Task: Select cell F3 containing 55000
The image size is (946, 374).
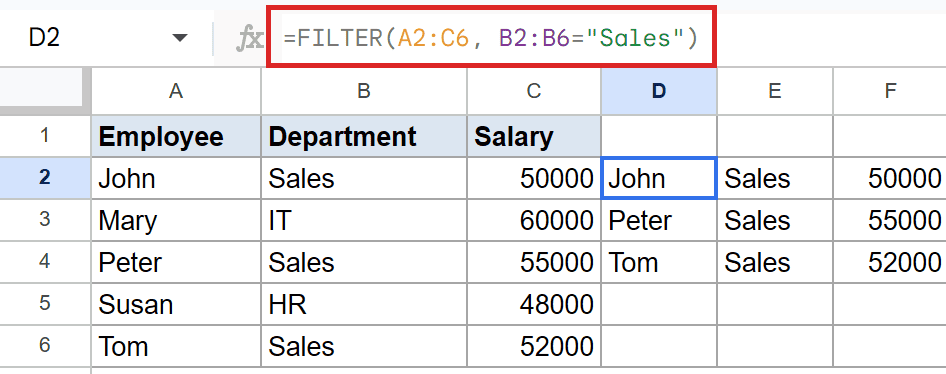Action: [890, 220]
